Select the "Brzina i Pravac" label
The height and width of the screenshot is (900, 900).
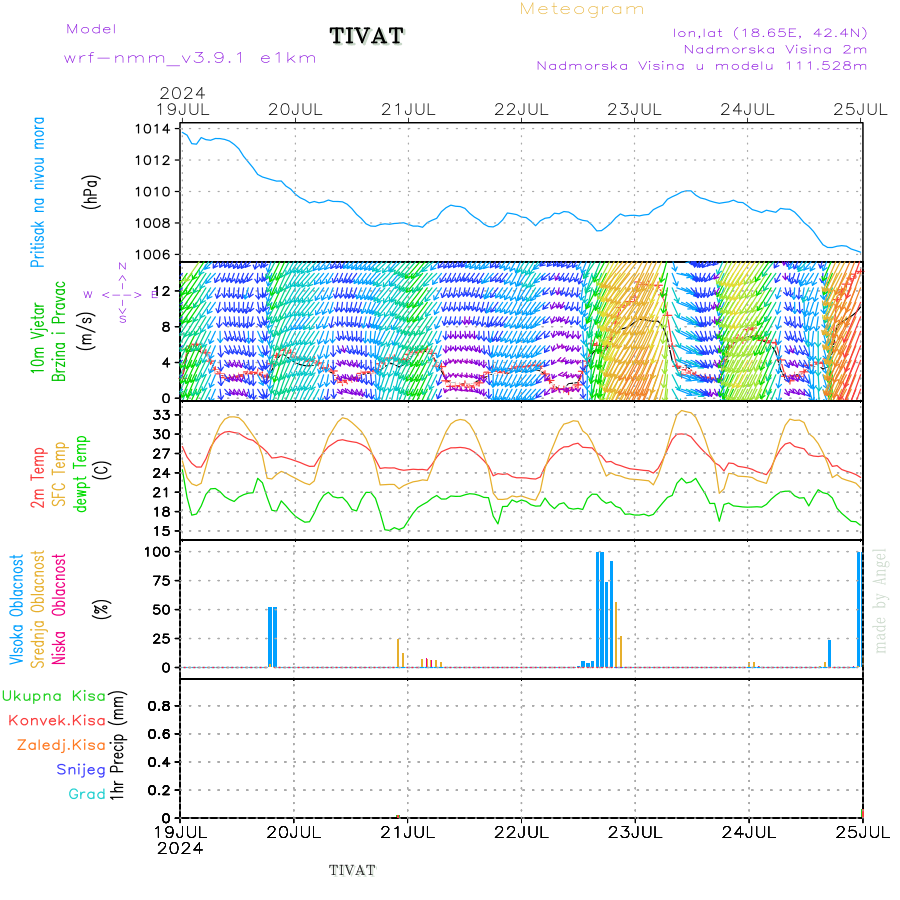pos(59,332)
